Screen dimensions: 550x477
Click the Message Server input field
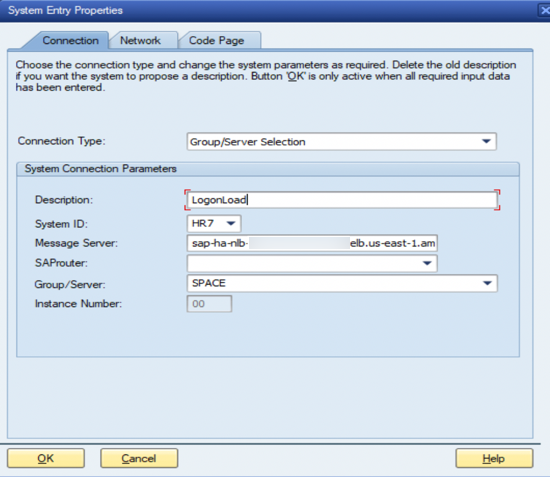click(312, 243)
